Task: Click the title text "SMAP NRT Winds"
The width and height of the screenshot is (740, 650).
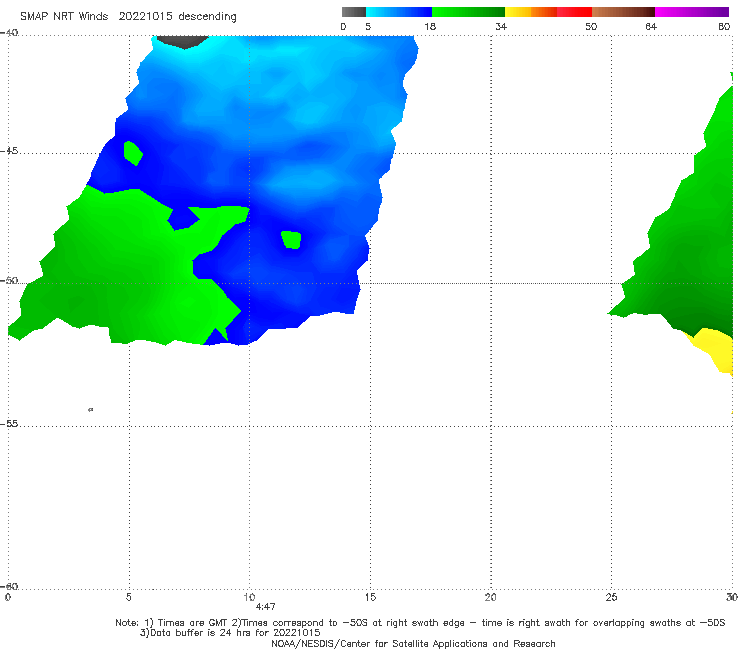Action: (x=64, y=17)
